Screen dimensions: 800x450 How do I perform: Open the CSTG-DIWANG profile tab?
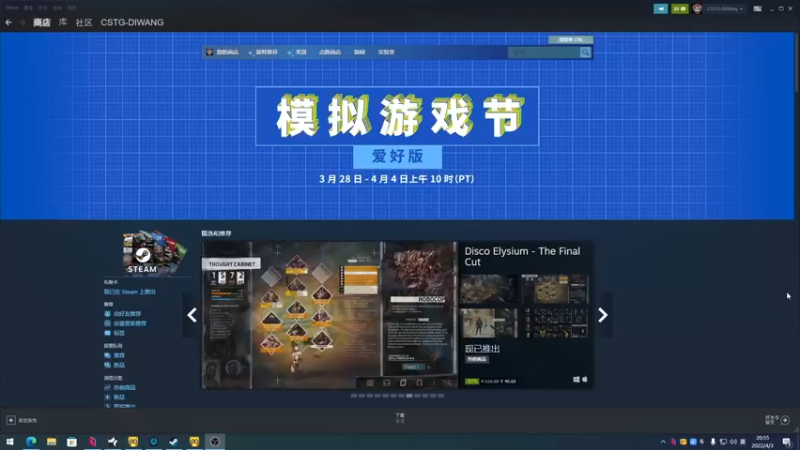pos(132,22)
